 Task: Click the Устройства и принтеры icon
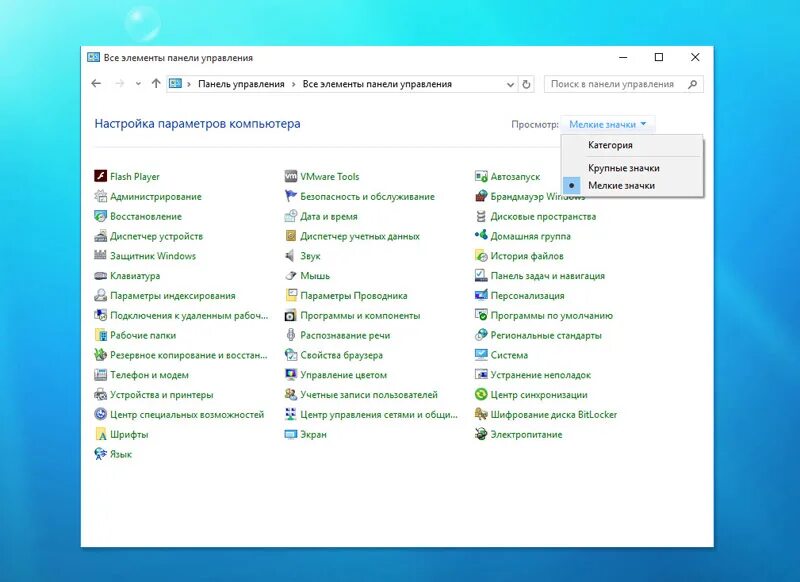(x=101, y=395)
